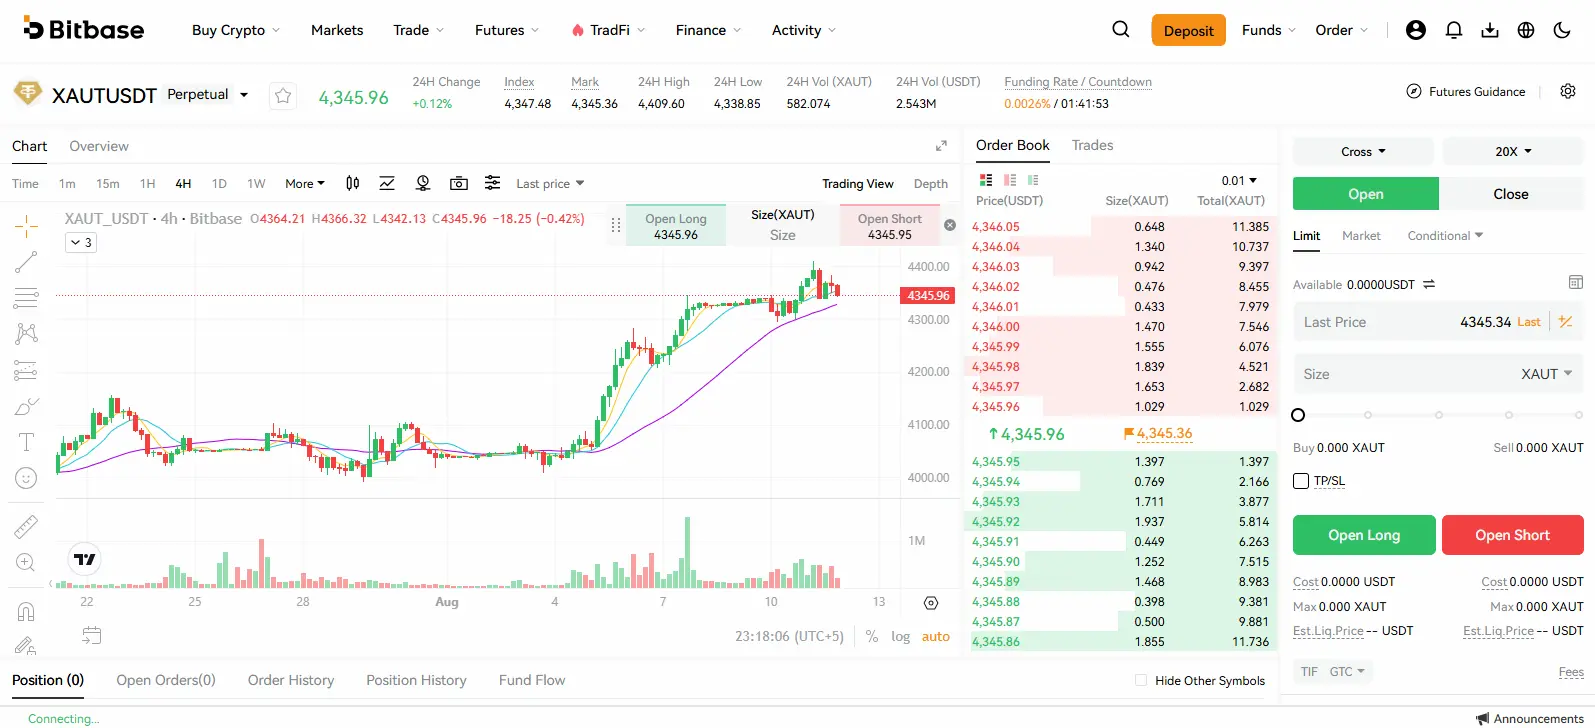This screenshot has height=728, width=1595.
Task: Toggle log scale on chart
Action: (901, 636)
